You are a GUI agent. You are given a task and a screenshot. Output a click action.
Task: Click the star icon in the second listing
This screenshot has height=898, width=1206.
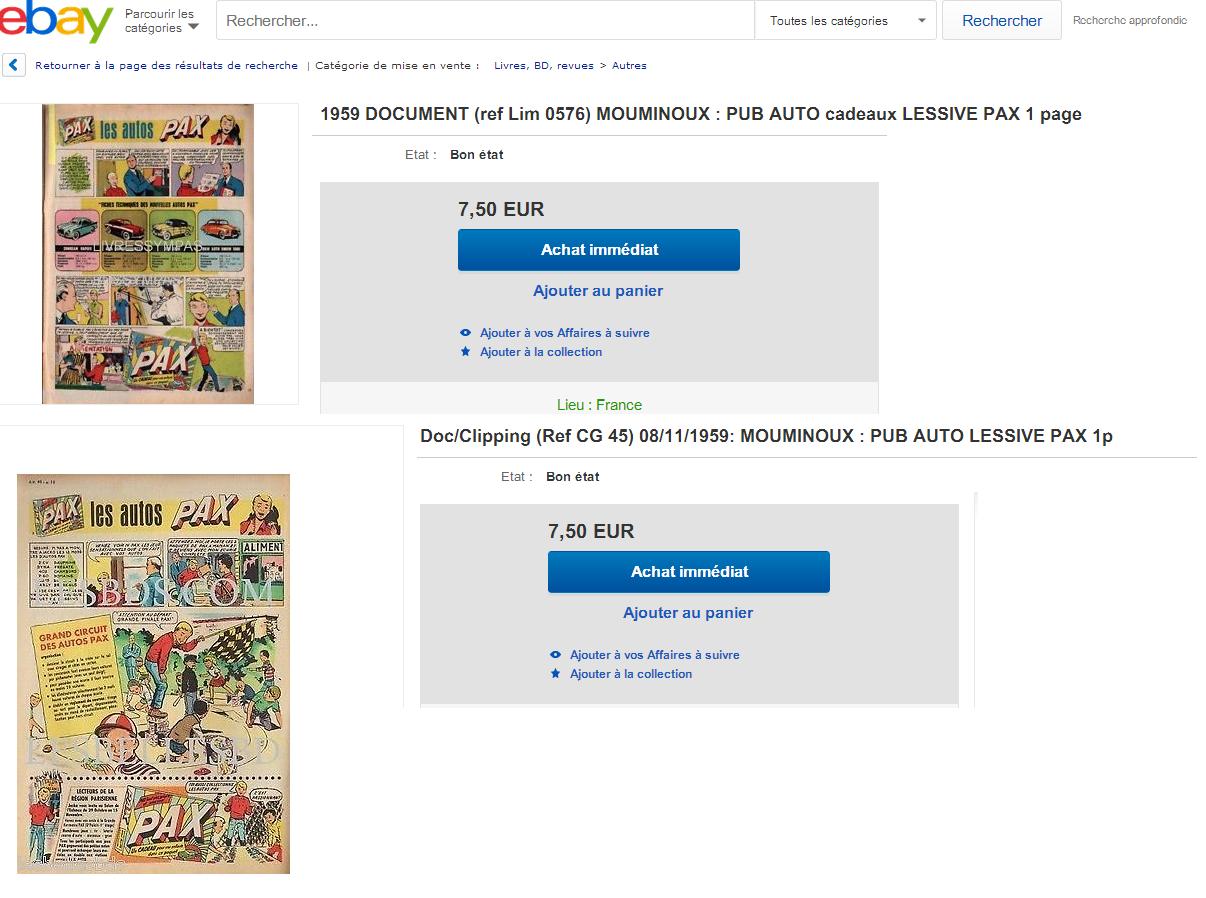[555, 674]
